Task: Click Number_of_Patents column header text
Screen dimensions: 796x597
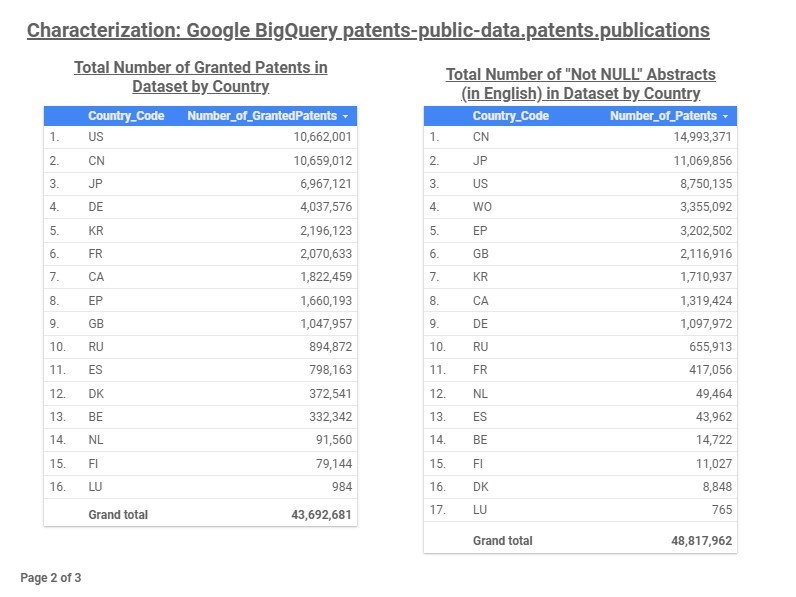Action: [663, 116]
